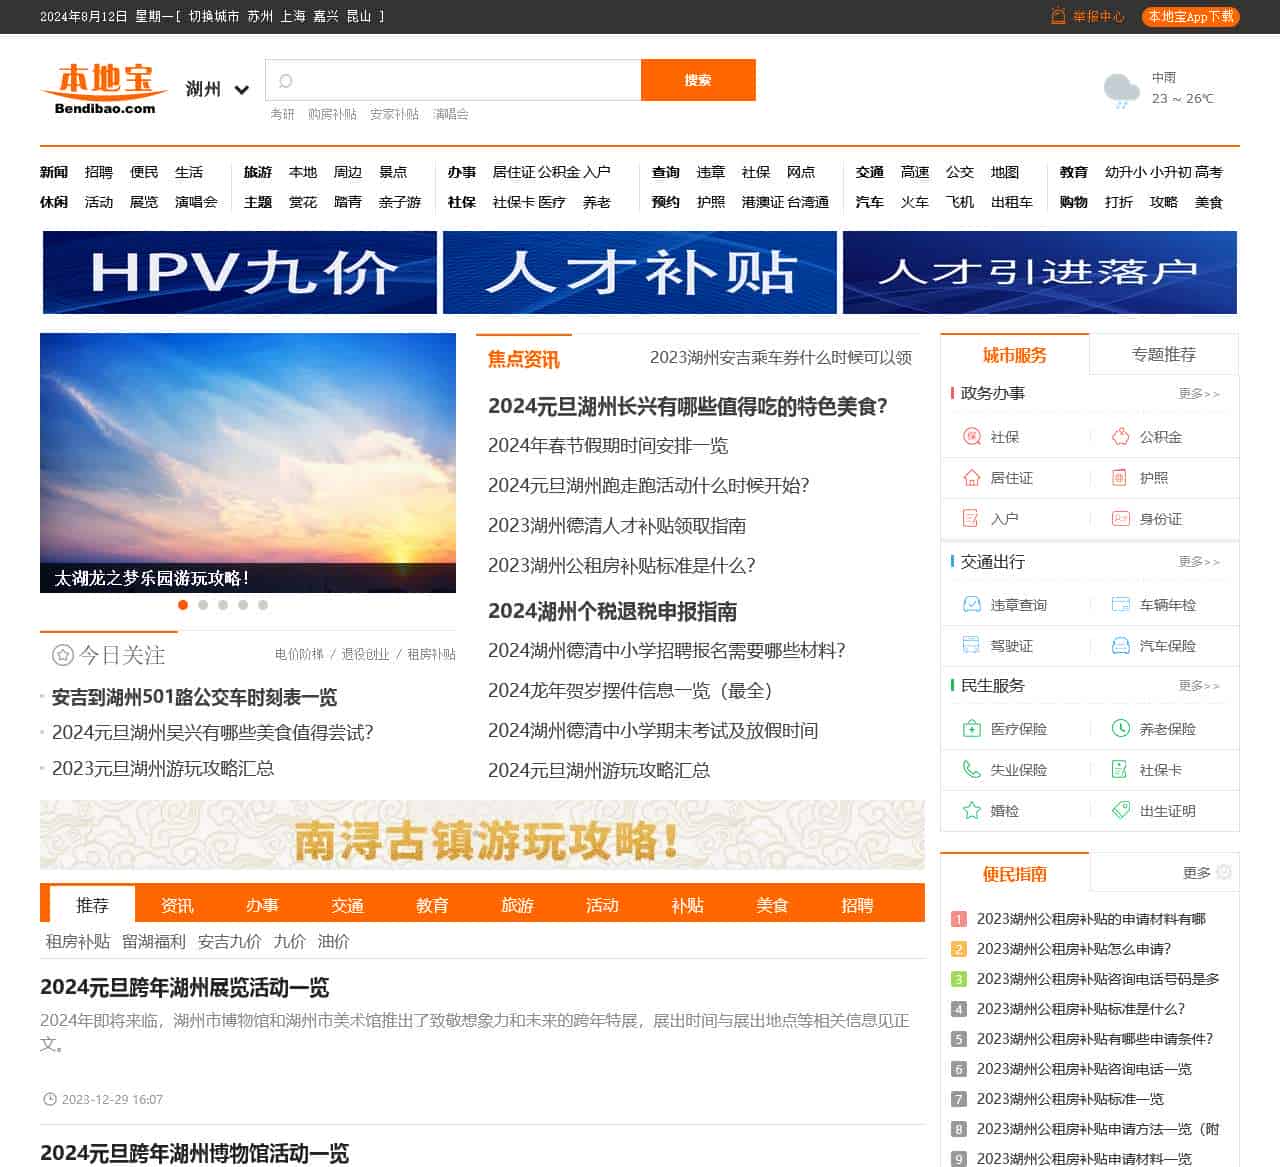Open the 社保 service icon under 政务办事

(970, 437)
